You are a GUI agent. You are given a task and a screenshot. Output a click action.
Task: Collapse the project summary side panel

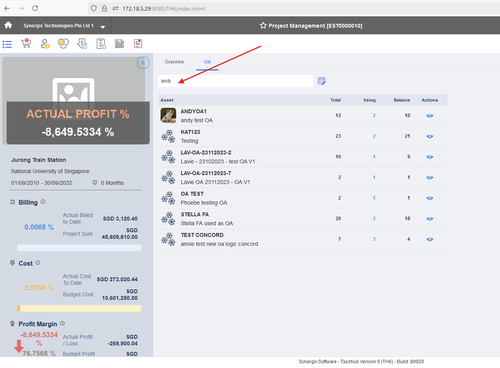pos(143,63)
